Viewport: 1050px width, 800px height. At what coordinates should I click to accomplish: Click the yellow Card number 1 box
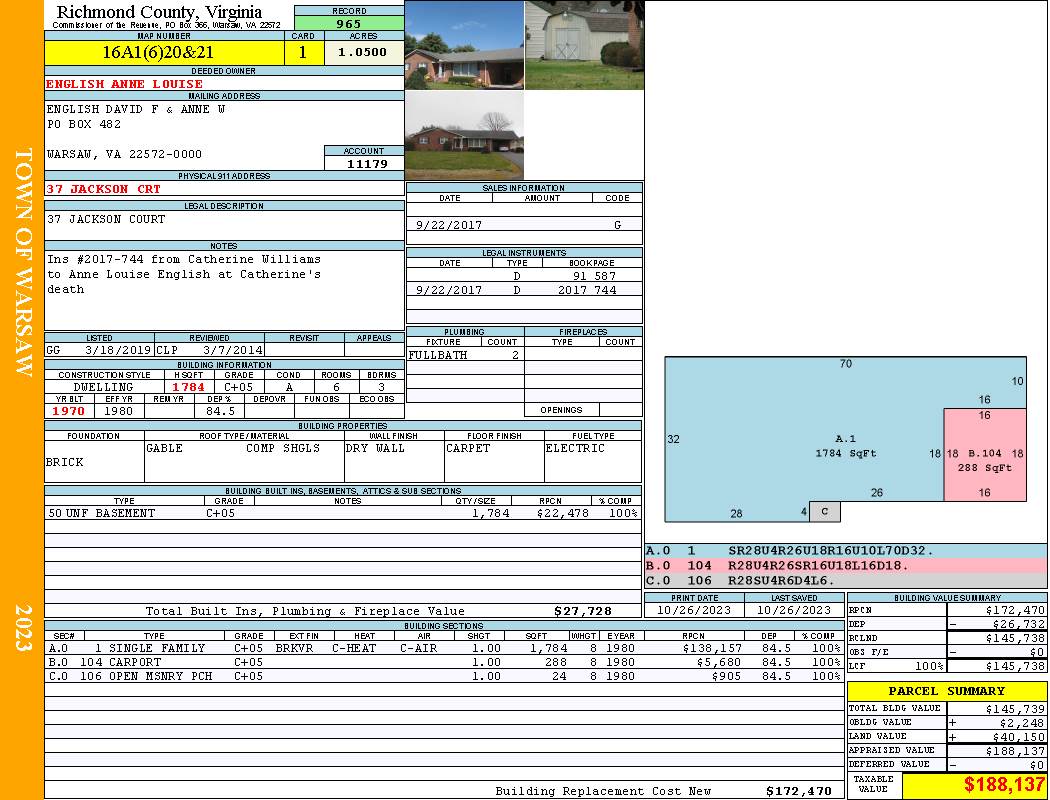pyautogui.click(x=303, y=52)
